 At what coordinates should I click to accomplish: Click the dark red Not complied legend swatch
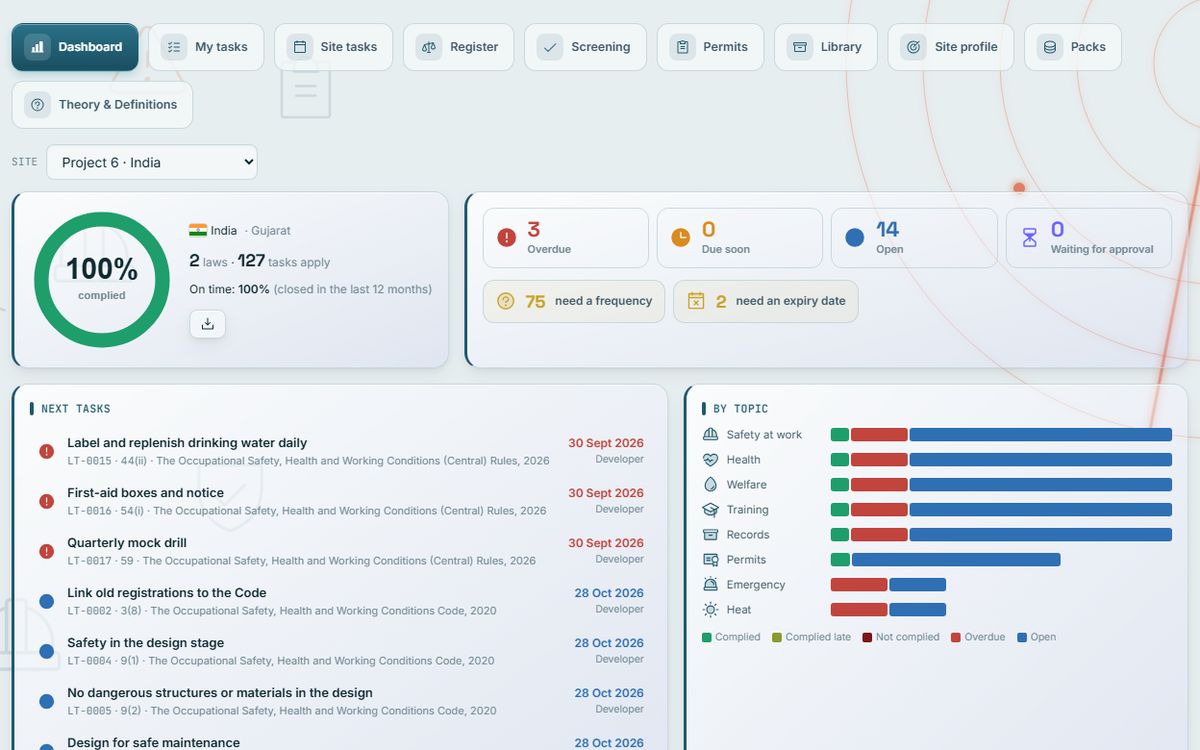(867, 637)
